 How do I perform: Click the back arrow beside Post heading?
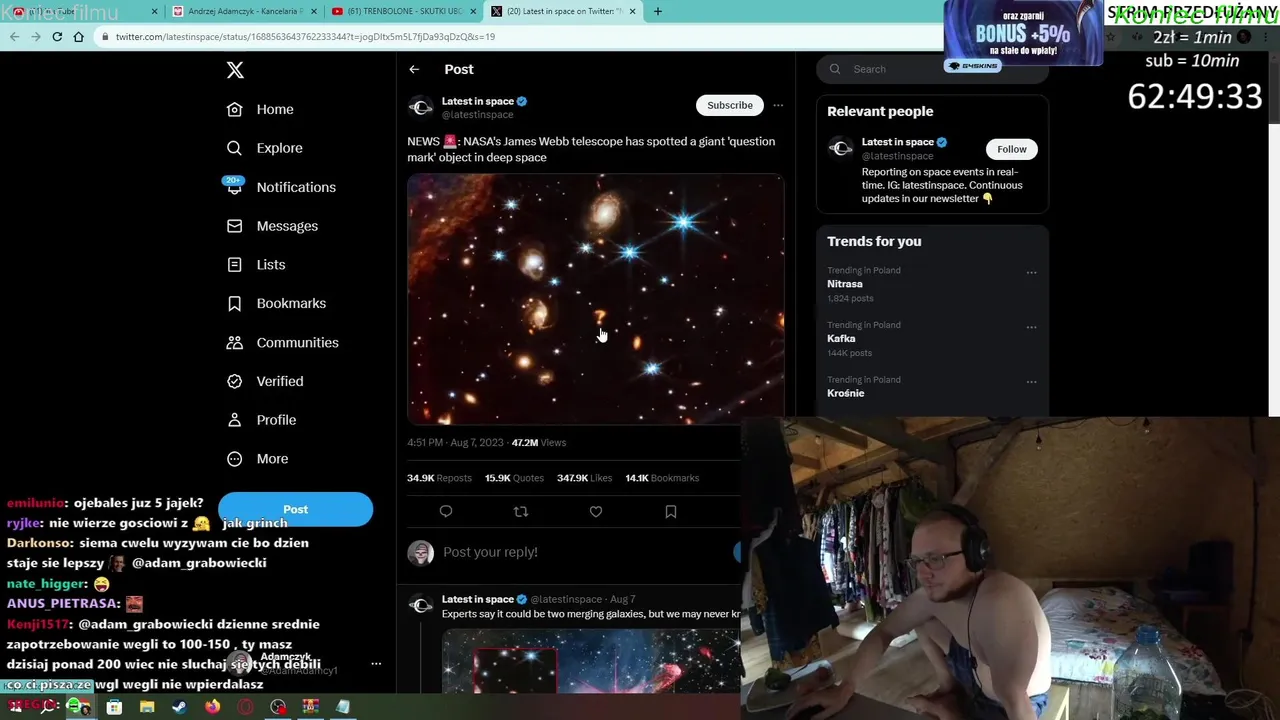click(x=414, y=69)
